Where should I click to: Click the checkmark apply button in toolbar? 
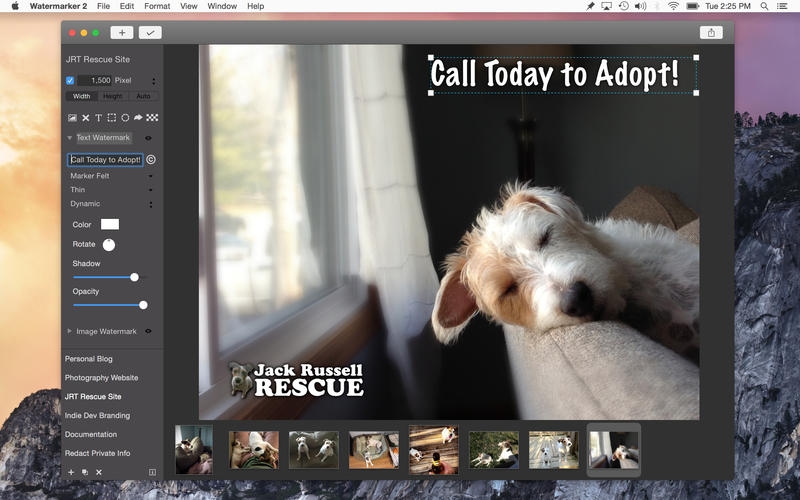(x=150, y=33)
